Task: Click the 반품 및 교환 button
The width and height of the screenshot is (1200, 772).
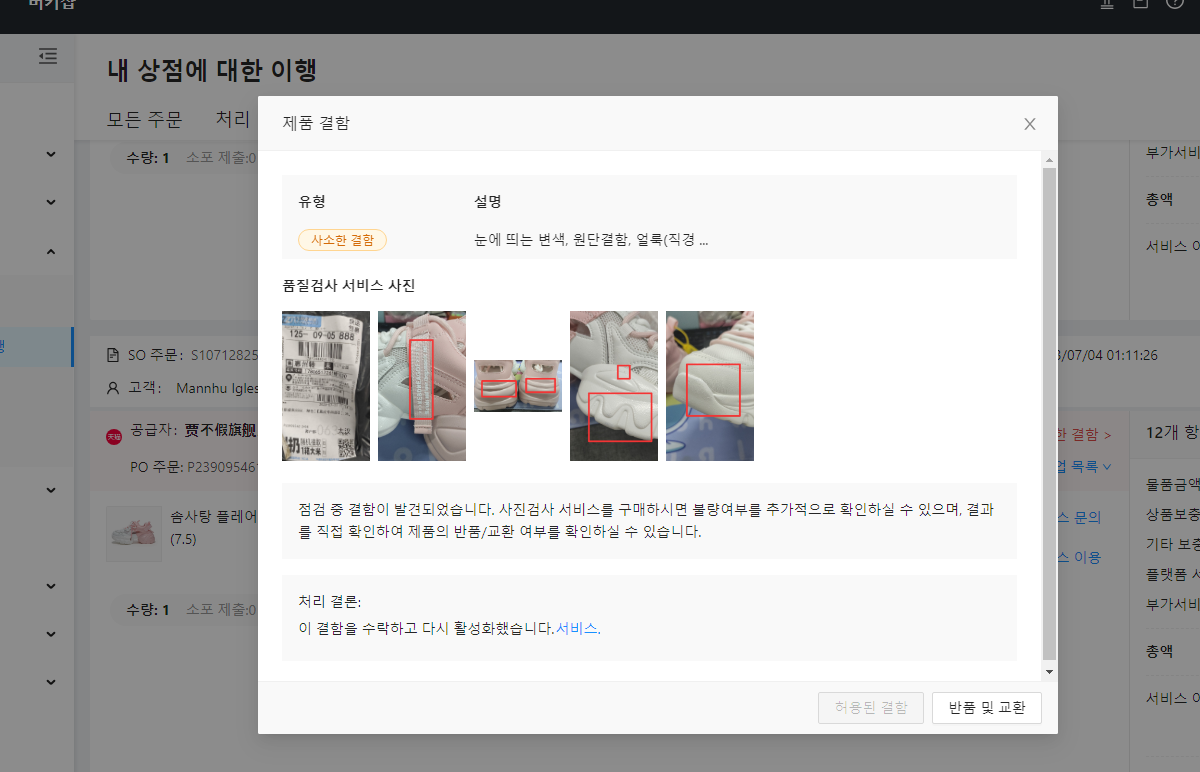Action: point(986,707)
